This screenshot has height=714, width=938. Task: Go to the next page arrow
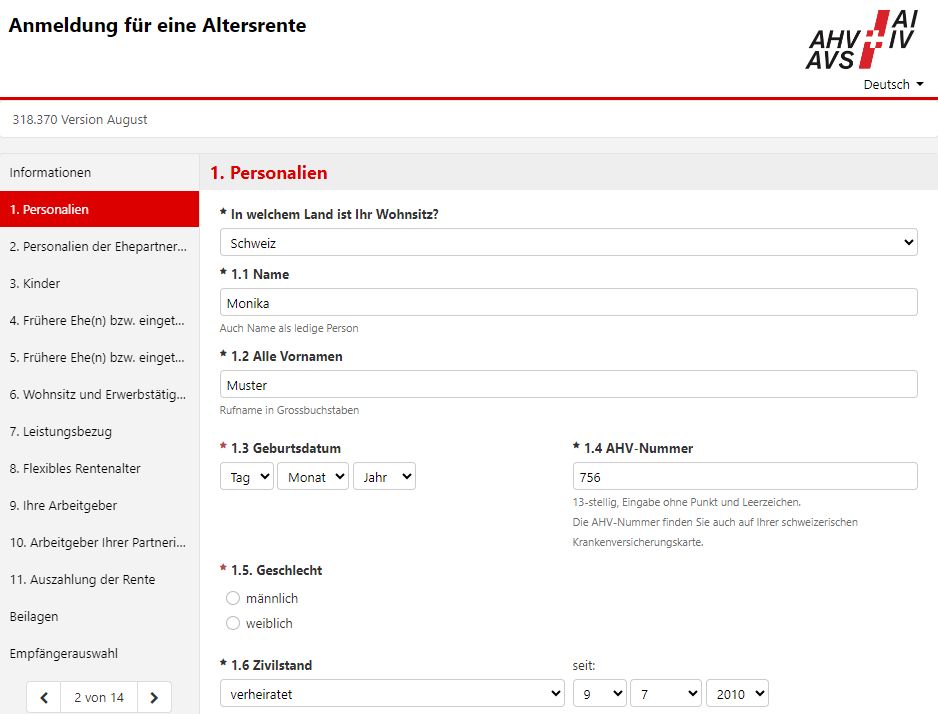(x=153, y=697)
